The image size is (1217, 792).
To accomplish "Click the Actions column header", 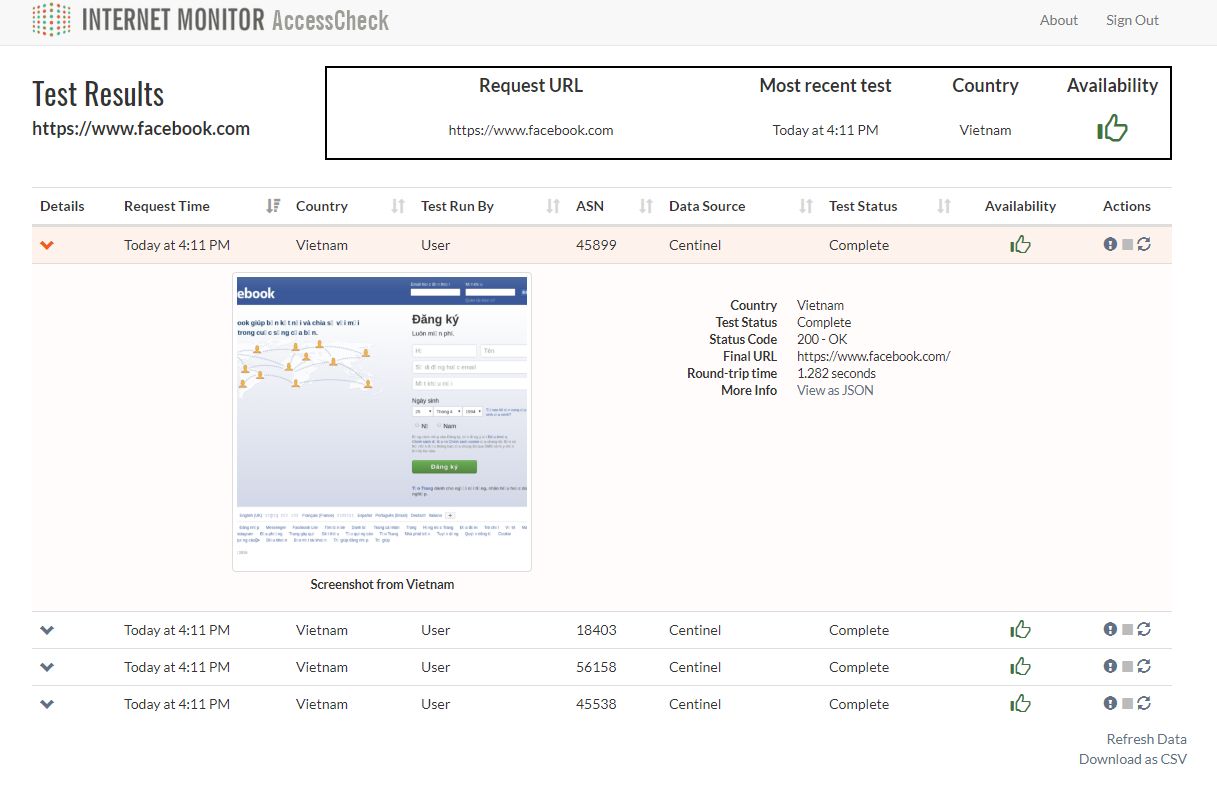I will point(1127,206).
